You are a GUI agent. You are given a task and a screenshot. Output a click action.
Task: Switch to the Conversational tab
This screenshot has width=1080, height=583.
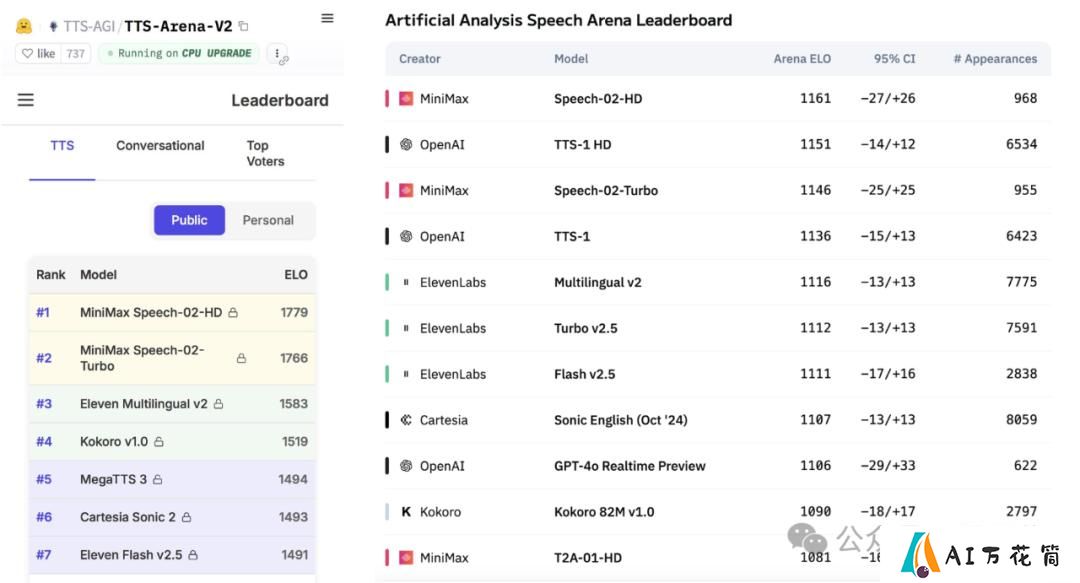(x=160, y=145)
